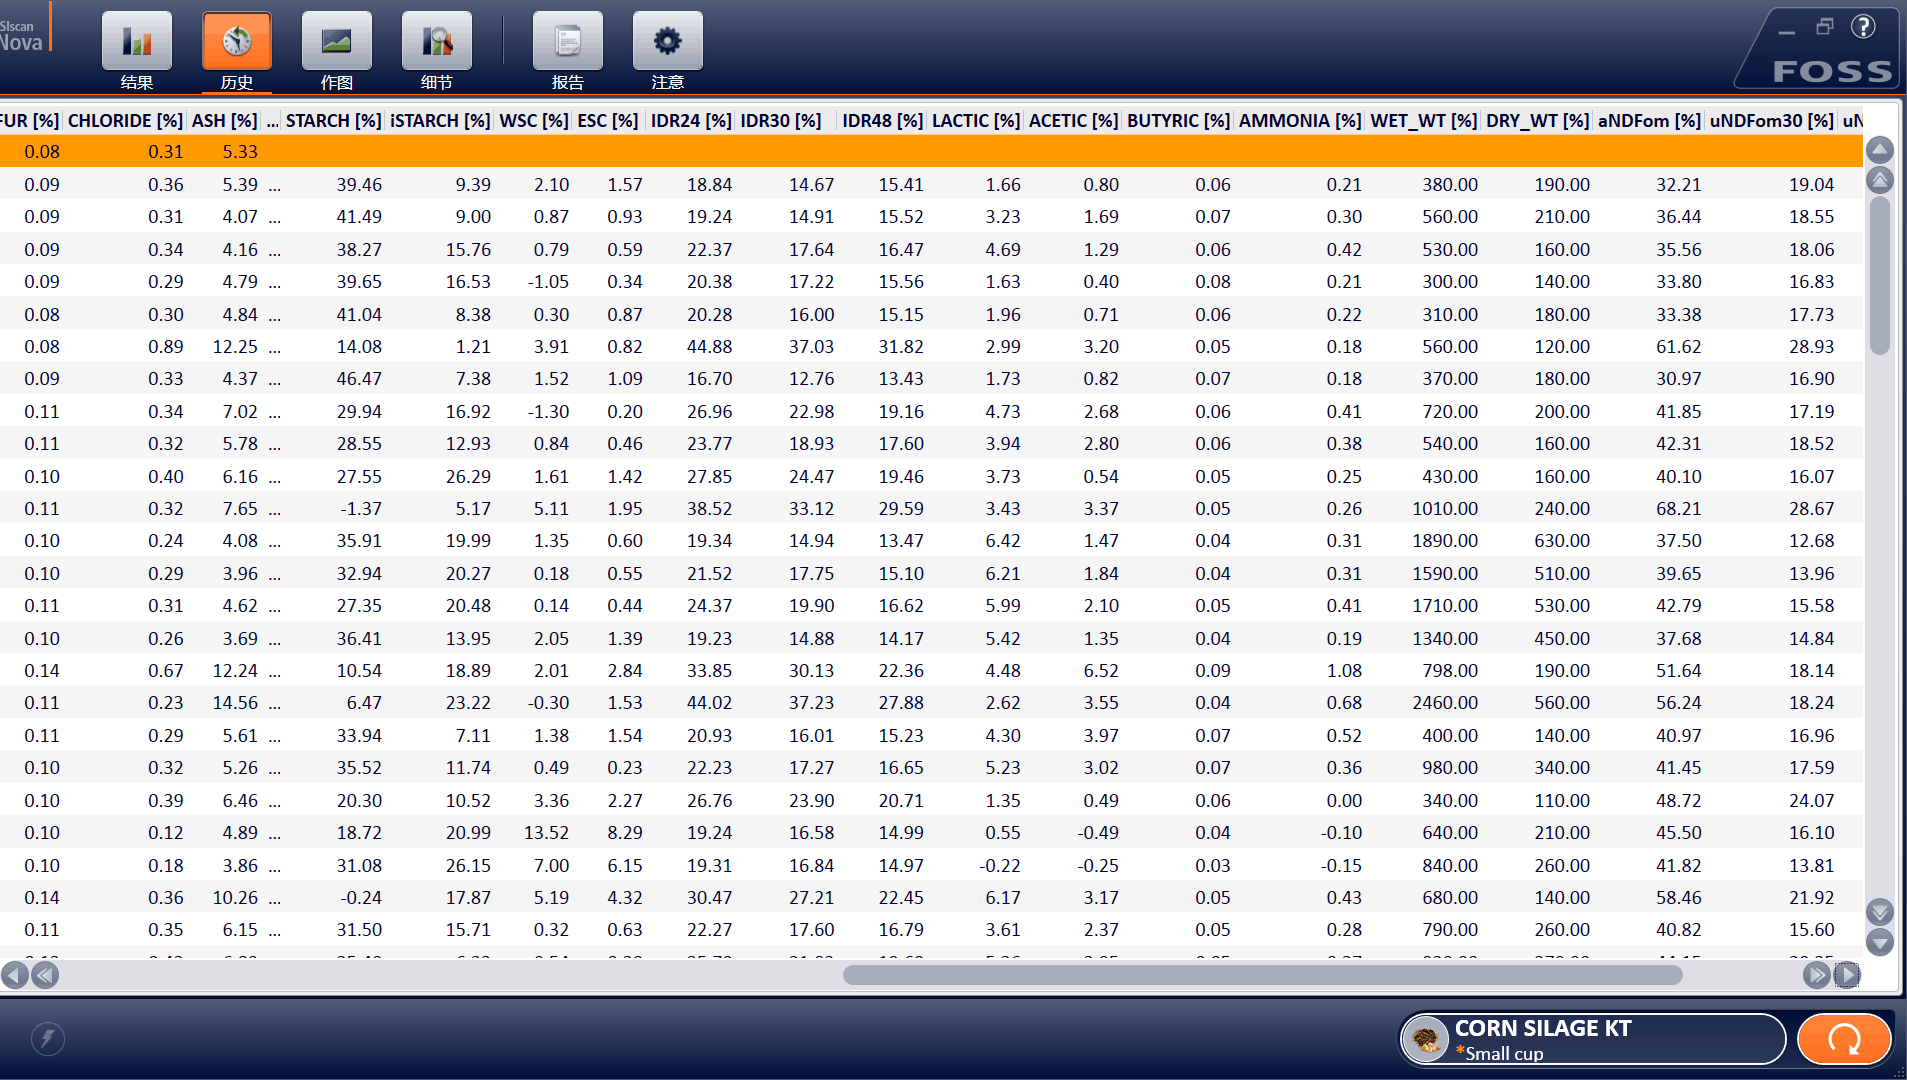
Task: Click the ACETIC [%] column header
Action: pos(1074,120)
